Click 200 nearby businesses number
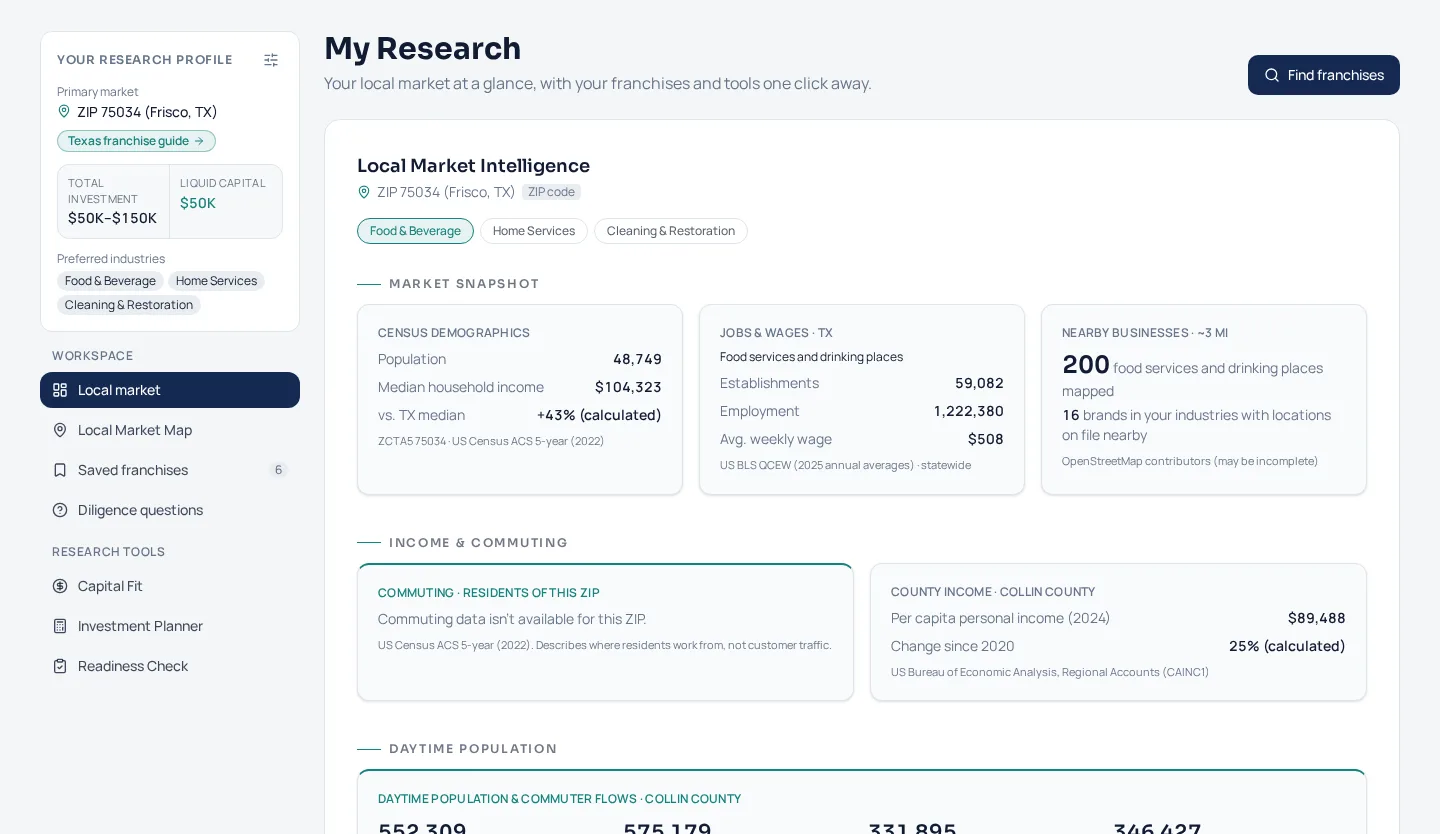The image size is (1440, 834). (1086, 364)
